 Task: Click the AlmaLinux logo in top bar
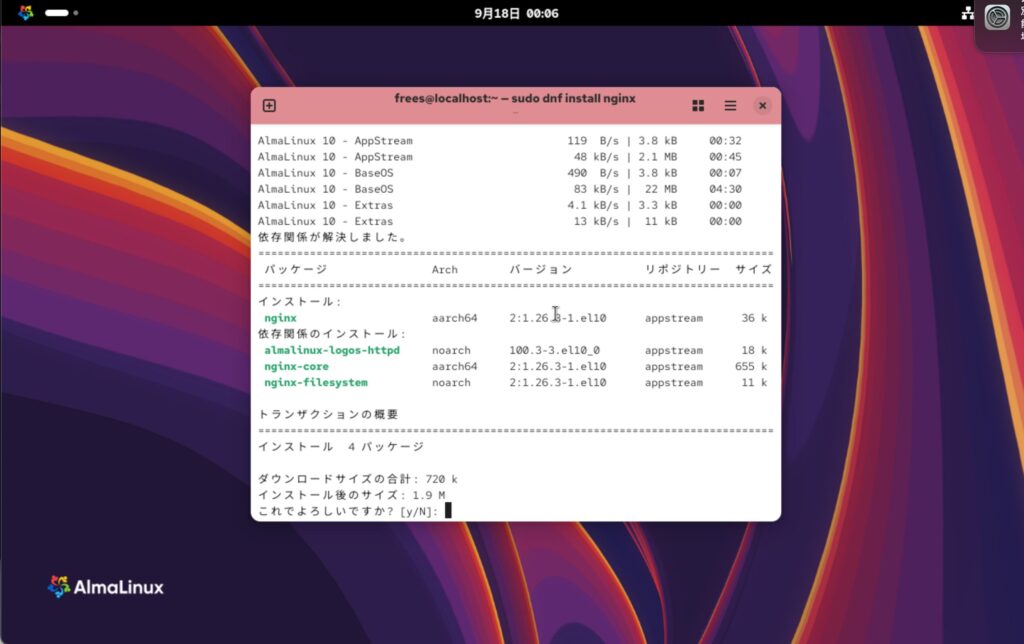tap(26, 13)
